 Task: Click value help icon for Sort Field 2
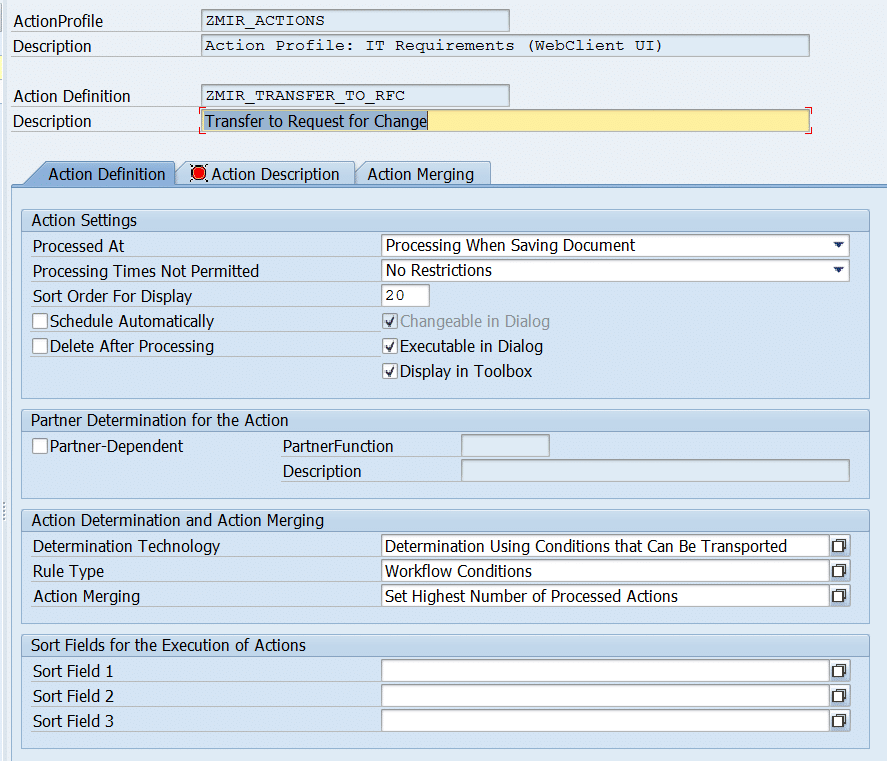pyautogui.click(x=839, y=696)
